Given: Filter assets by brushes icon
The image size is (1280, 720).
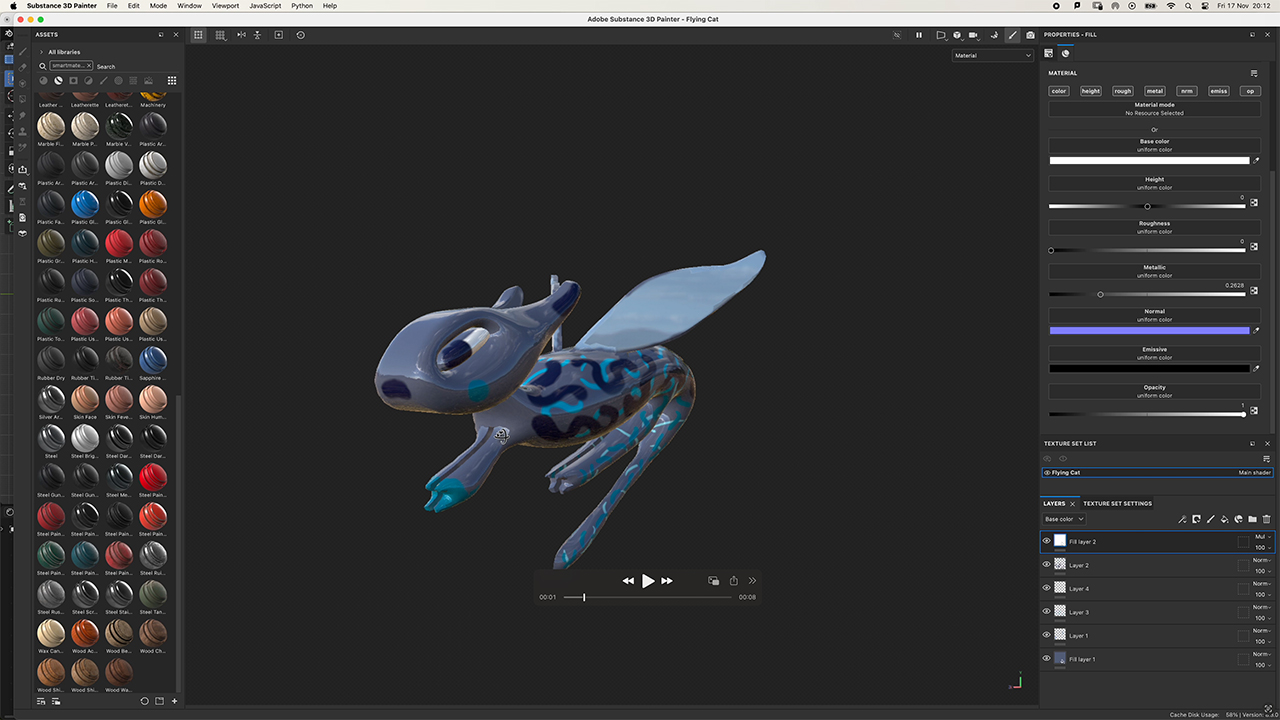Looking at the screenshot, I should tap(104, 80).
